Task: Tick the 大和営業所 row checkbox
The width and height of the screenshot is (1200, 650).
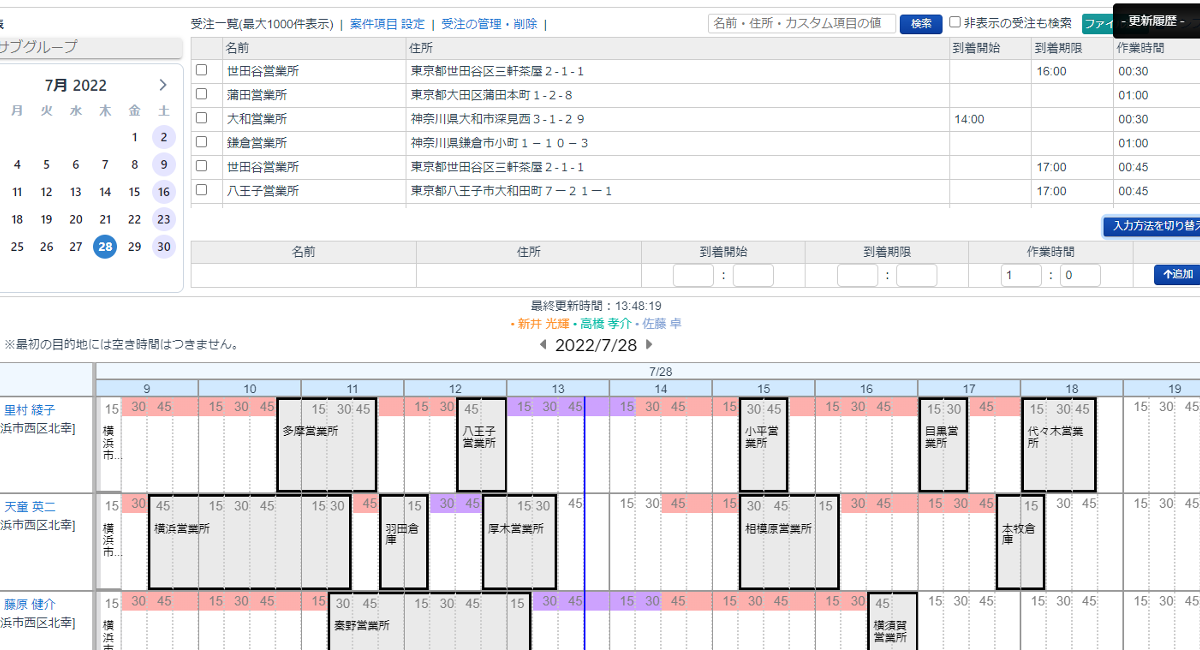Action: point(201,118)
